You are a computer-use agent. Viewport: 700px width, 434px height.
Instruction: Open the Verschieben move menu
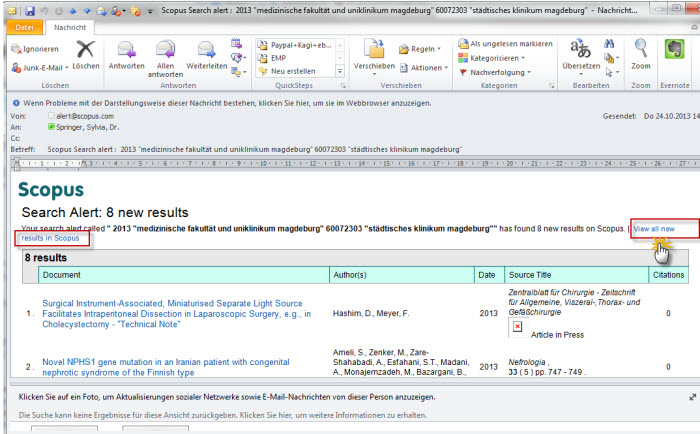[x=374, y=57]
